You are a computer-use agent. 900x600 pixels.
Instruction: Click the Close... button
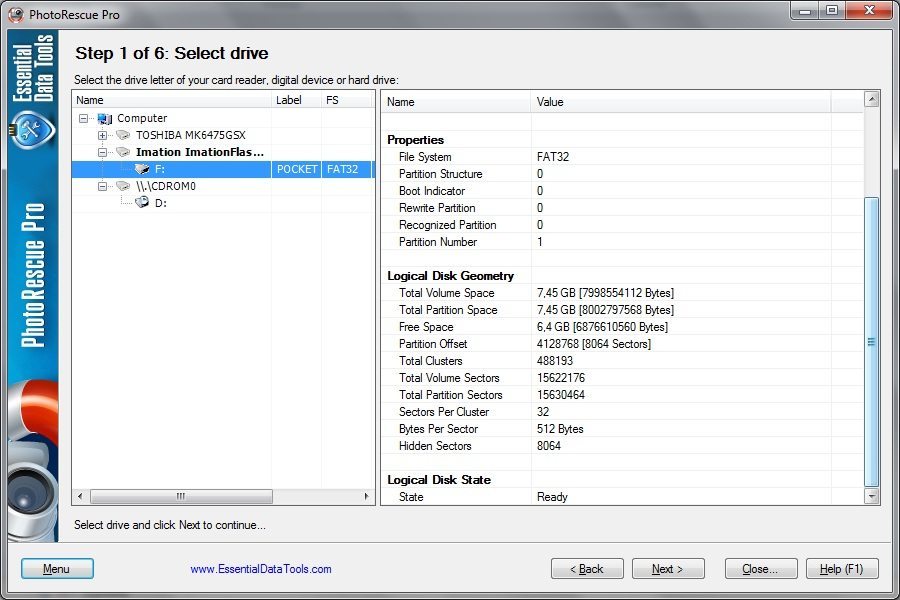click(x=761, y=569)
